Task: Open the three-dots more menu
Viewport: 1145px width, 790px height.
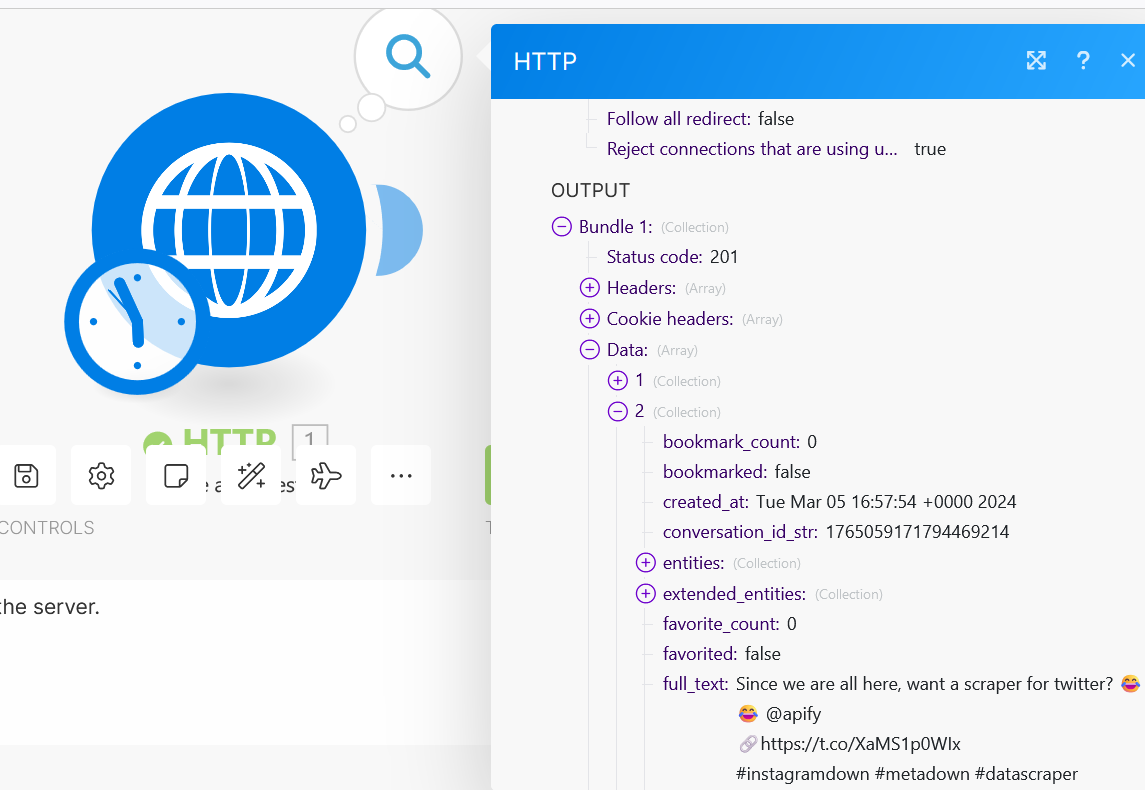Action: click(x=401, y=475)
